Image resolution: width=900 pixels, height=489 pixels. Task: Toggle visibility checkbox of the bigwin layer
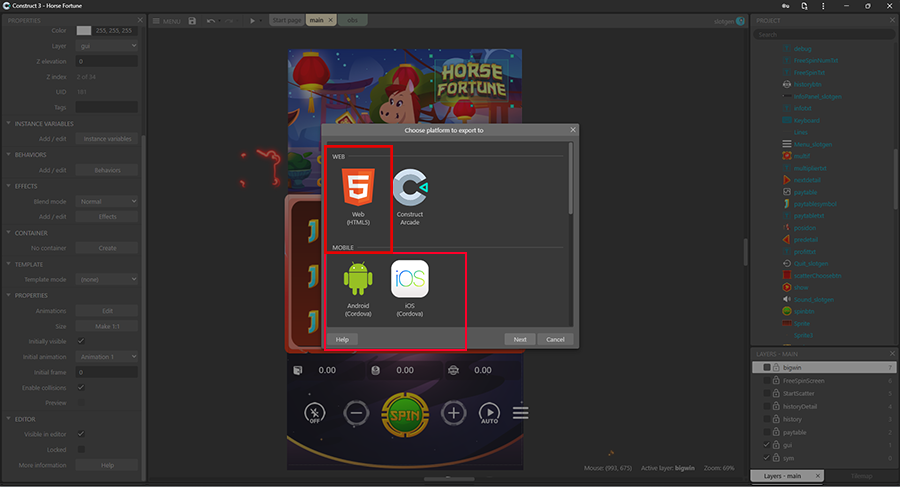(x=767, y=367)
